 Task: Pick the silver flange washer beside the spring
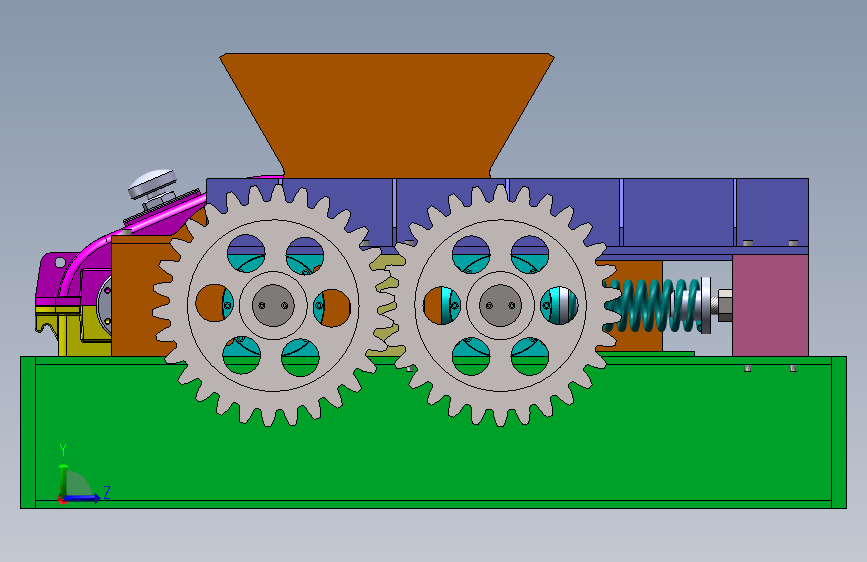[706, 305]
